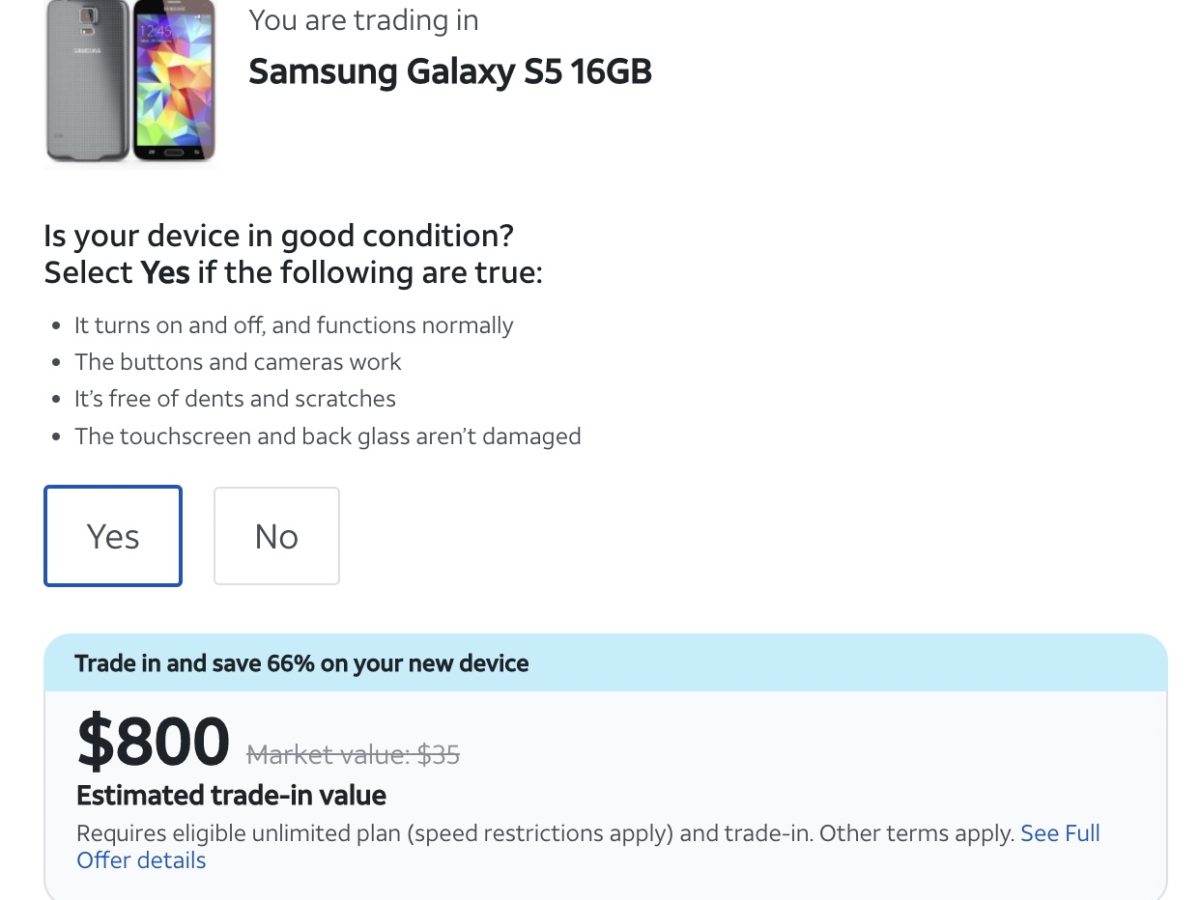The image size is (1200, 900).
Task: Click the "touchscreen and back glass" bullet
Action: point(327,436)
